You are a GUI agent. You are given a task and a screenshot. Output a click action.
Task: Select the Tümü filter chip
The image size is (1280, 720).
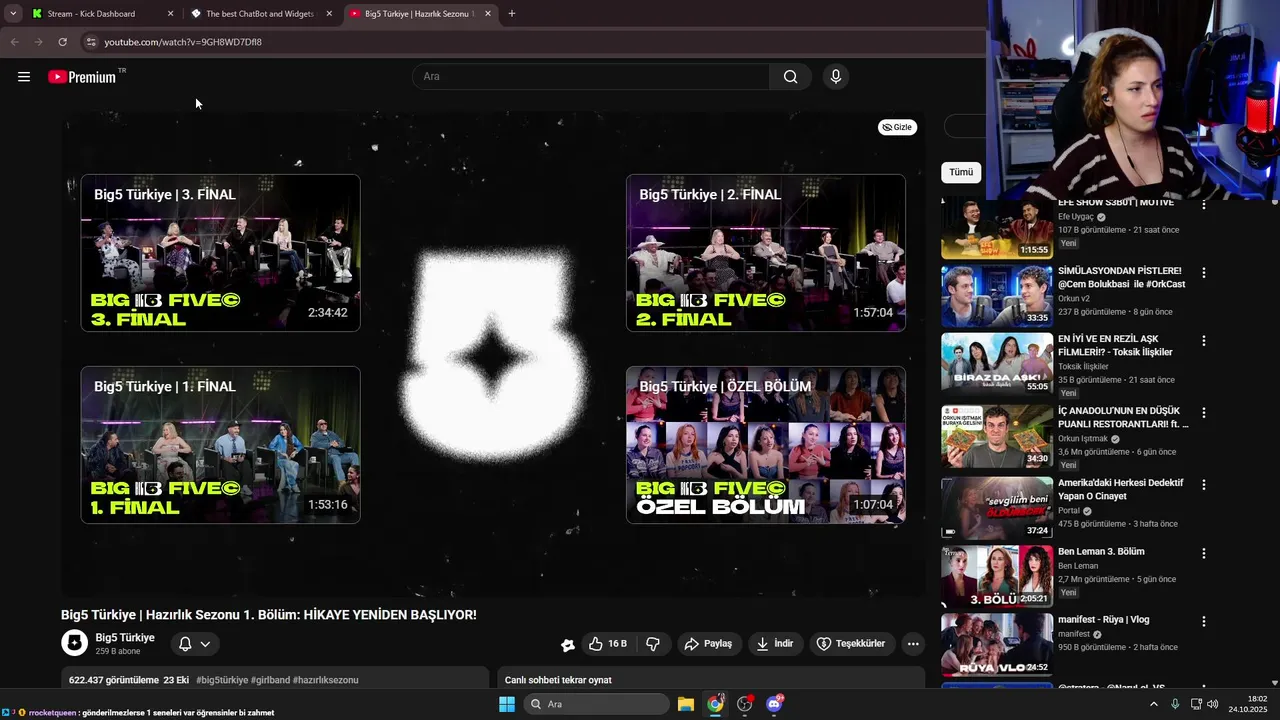tap(961, 172)
